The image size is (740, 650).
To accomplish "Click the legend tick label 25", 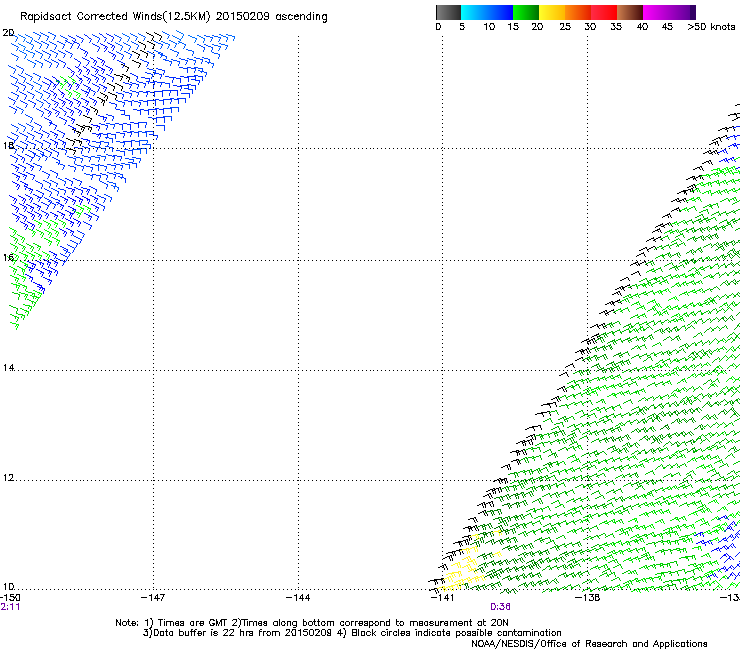I will point(565,27).
